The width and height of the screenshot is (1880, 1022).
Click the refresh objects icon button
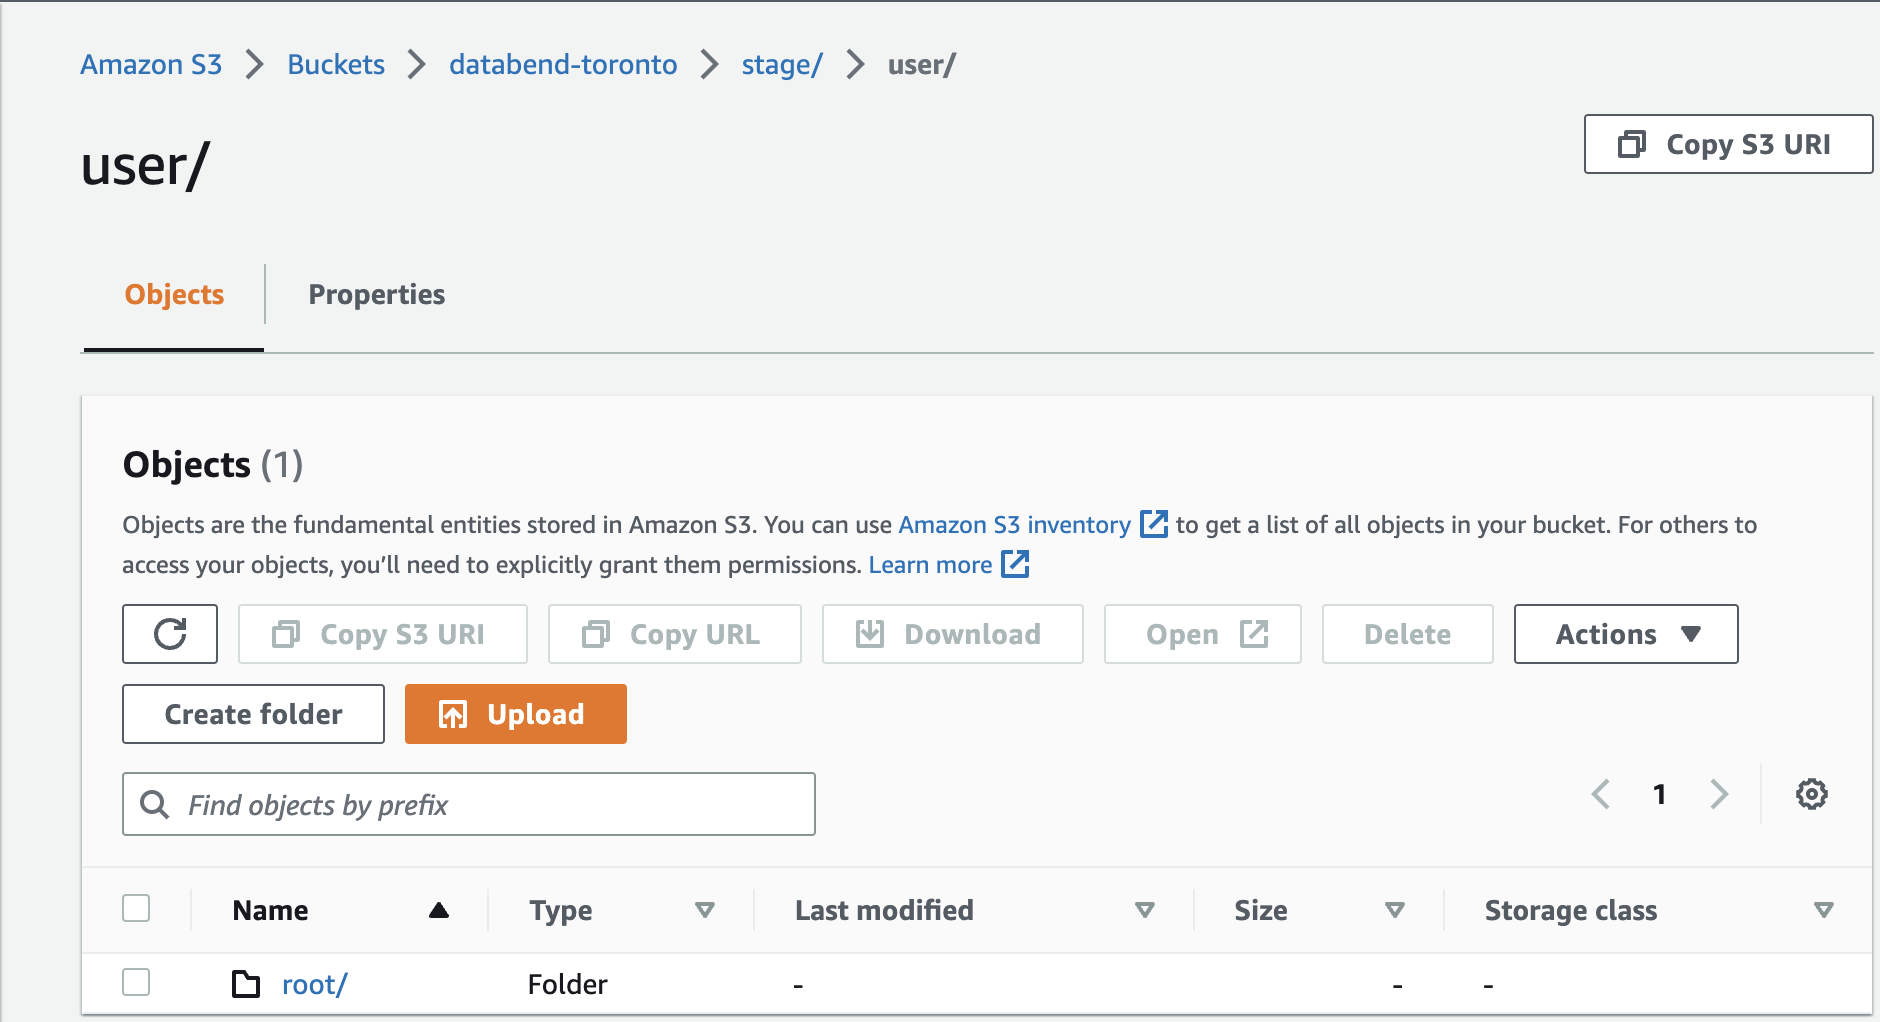coord(170,634)
